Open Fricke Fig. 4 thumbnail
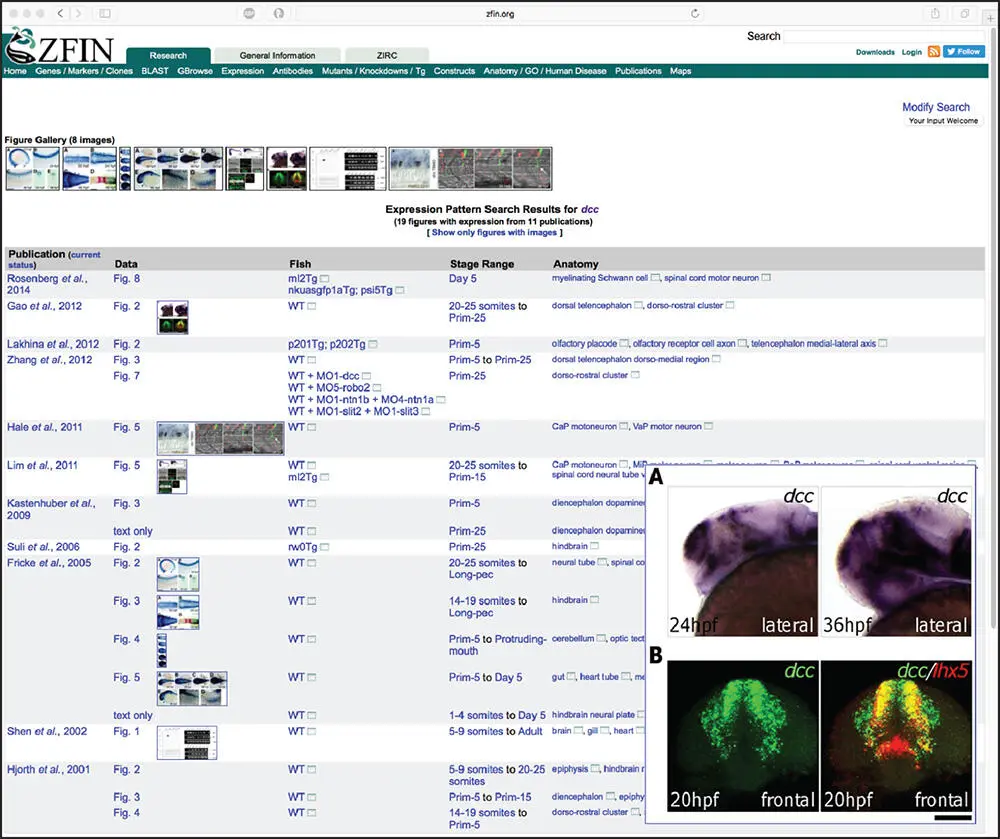The width and height of the screenshot is (1000, 839). pos(162,650)
